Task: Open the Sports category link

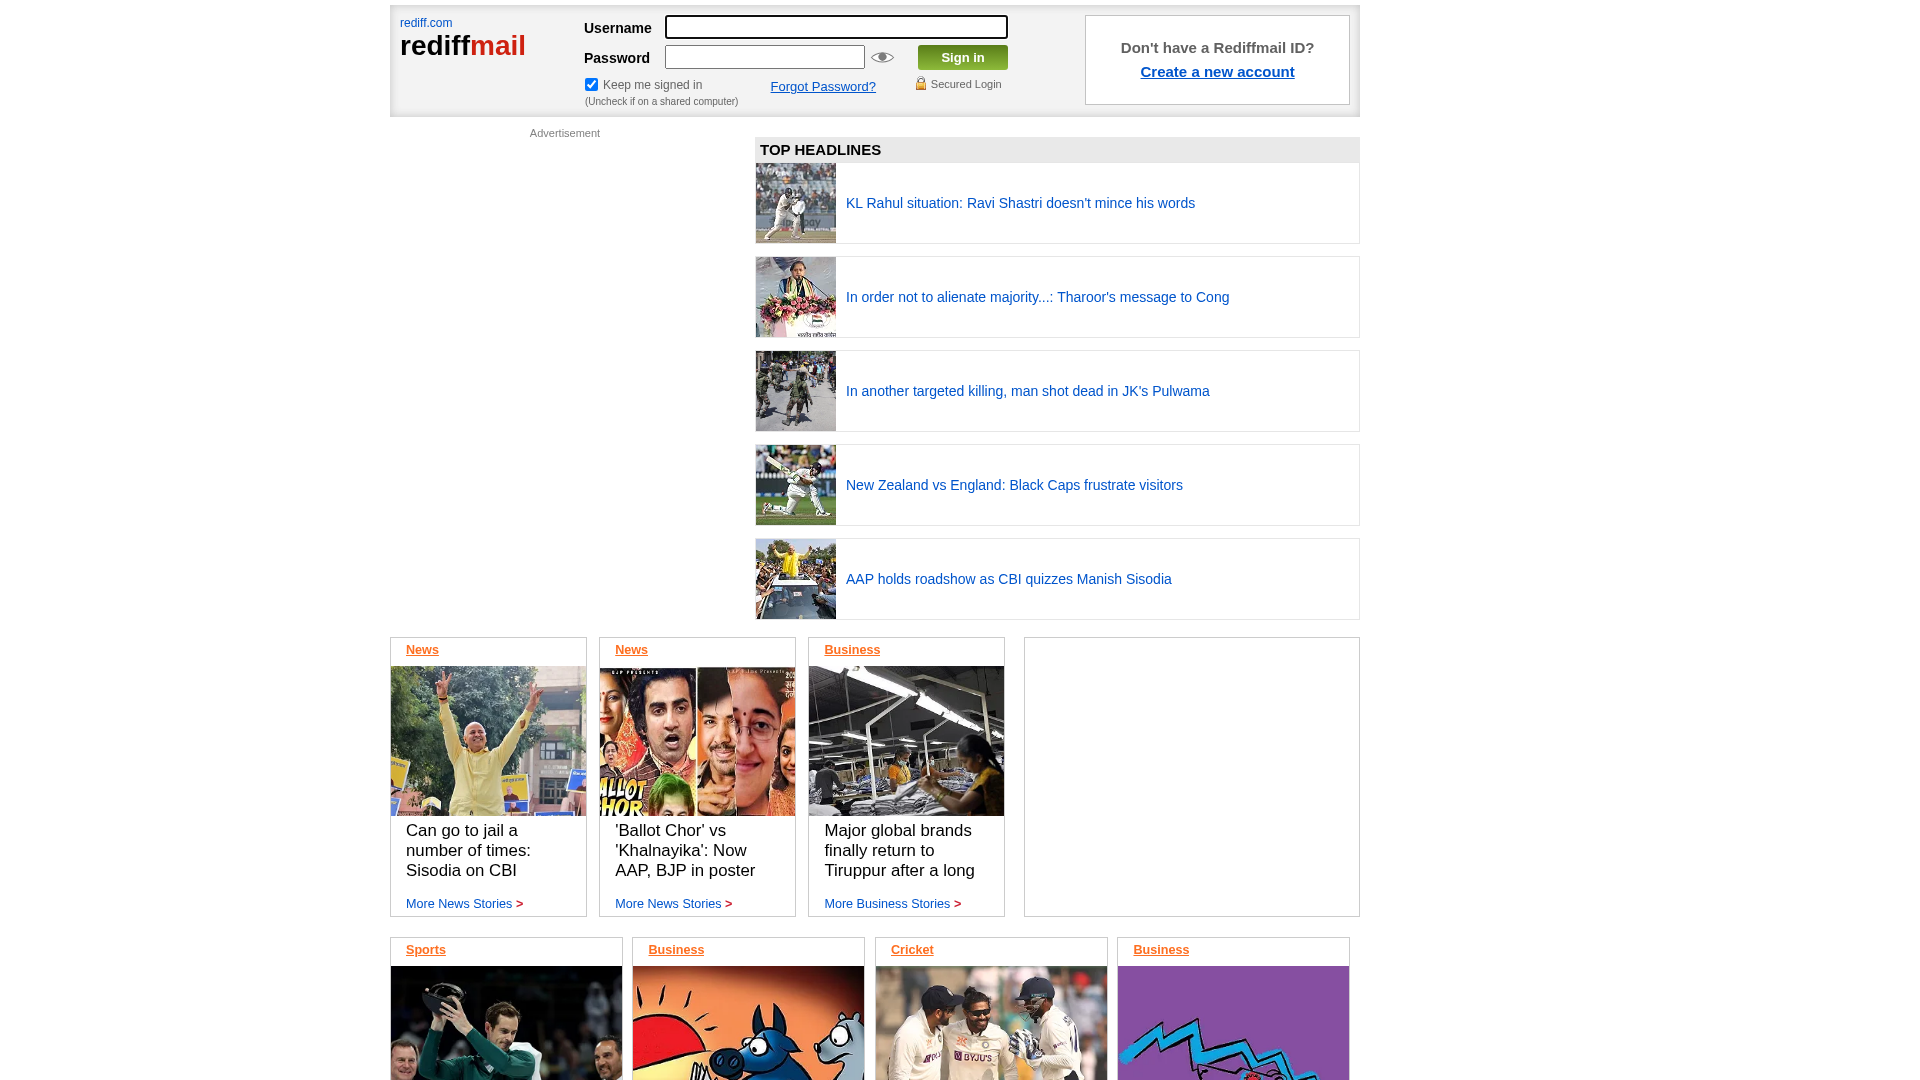Action: click(426, 950)
